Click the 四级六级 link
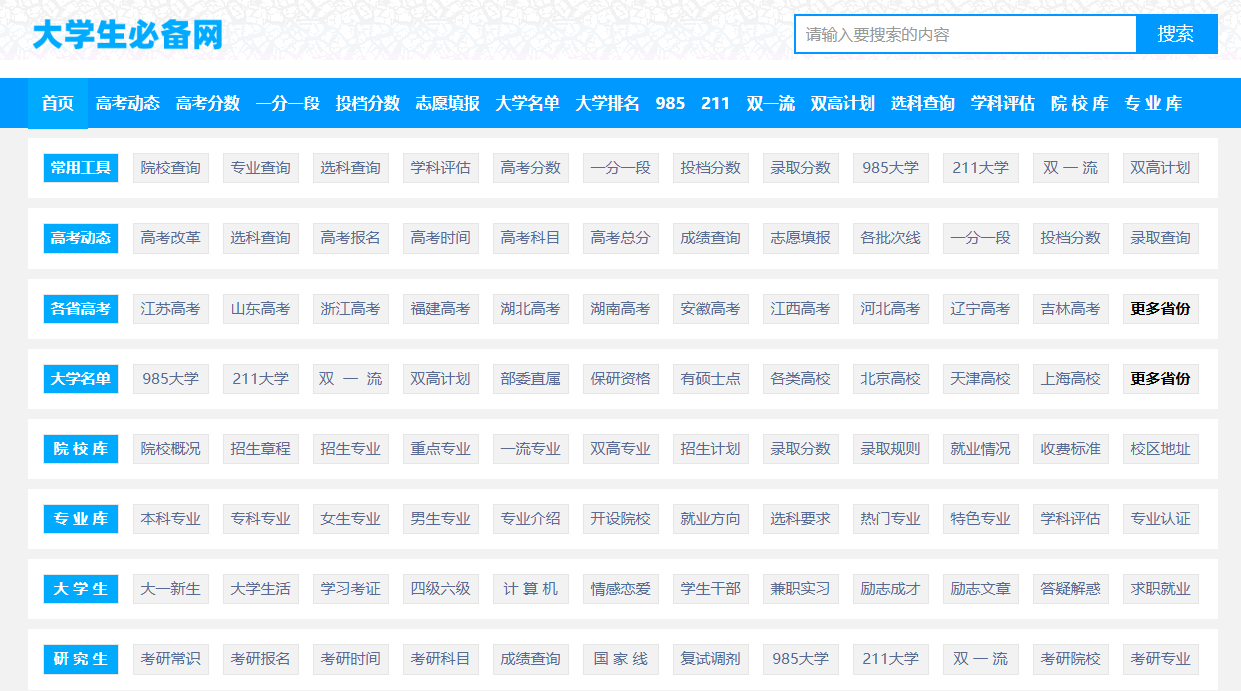Image resolution: width=1241 pixels, height=691 pixels. (x=441, y=589)
